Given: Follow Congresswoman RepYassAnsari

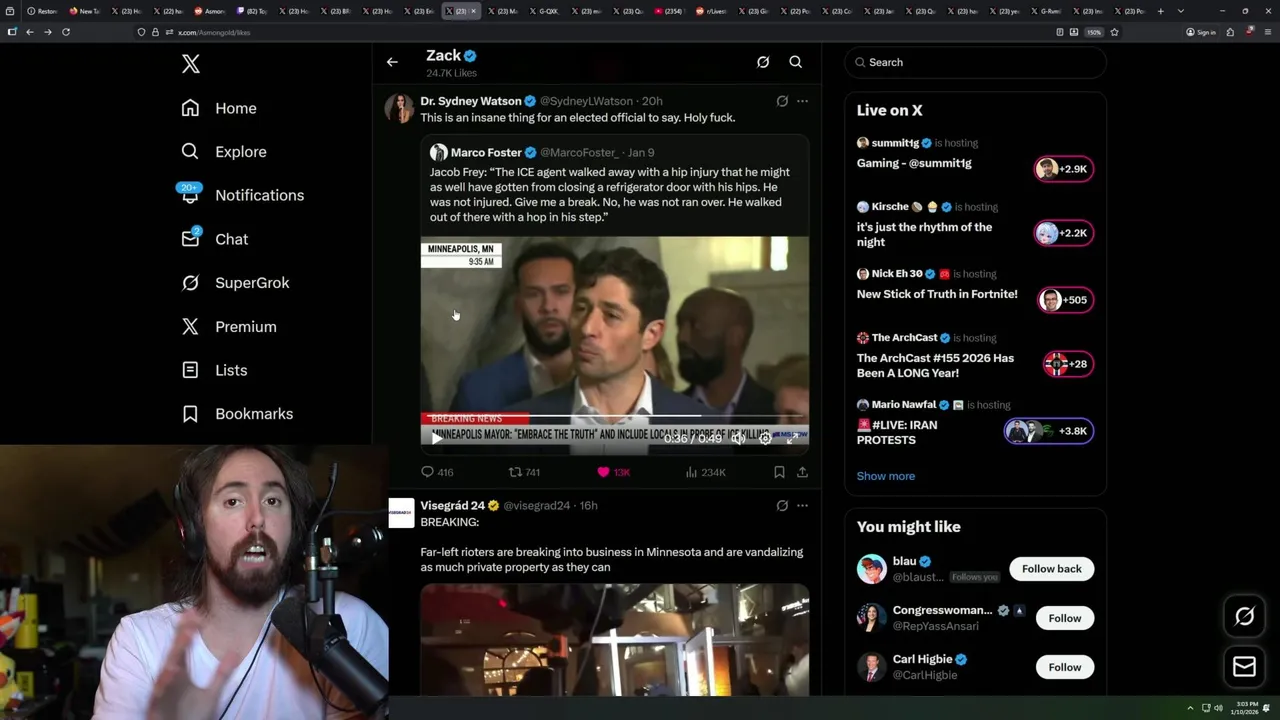Looking at the screenshot, I should 1065,618.
